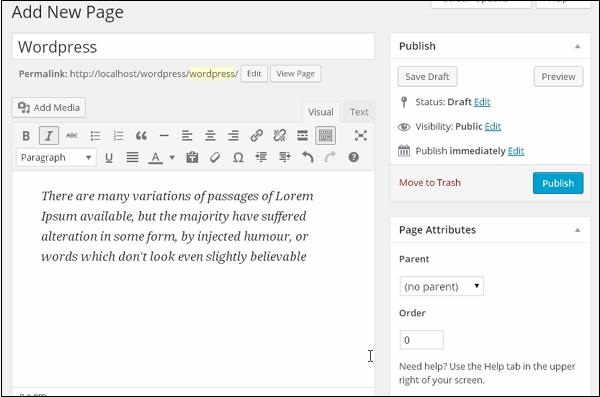The height and width of the screenshot is (397, 600).
Task: Edit the Publish immediately schedule
Action: tap(516, 151)
